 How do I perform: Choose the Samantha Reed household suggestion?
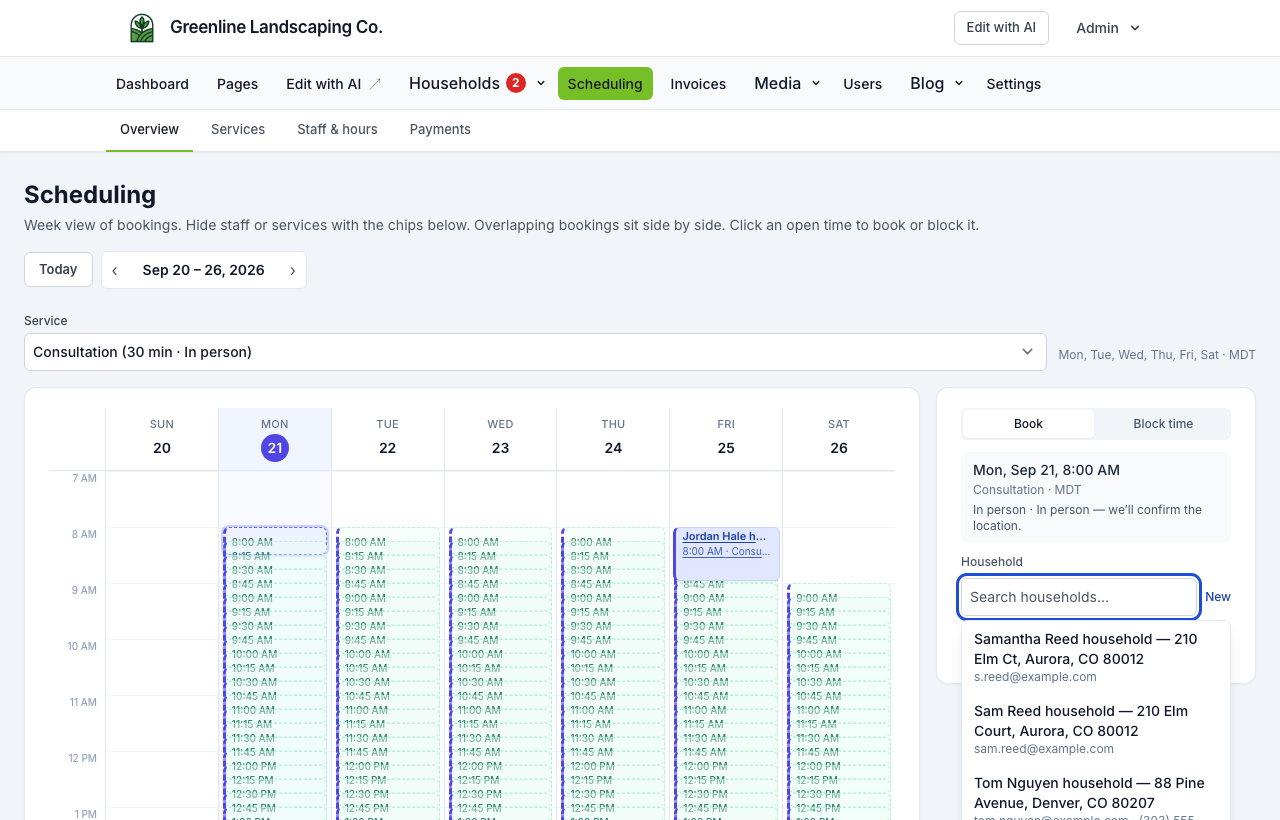coord(1096,657)
